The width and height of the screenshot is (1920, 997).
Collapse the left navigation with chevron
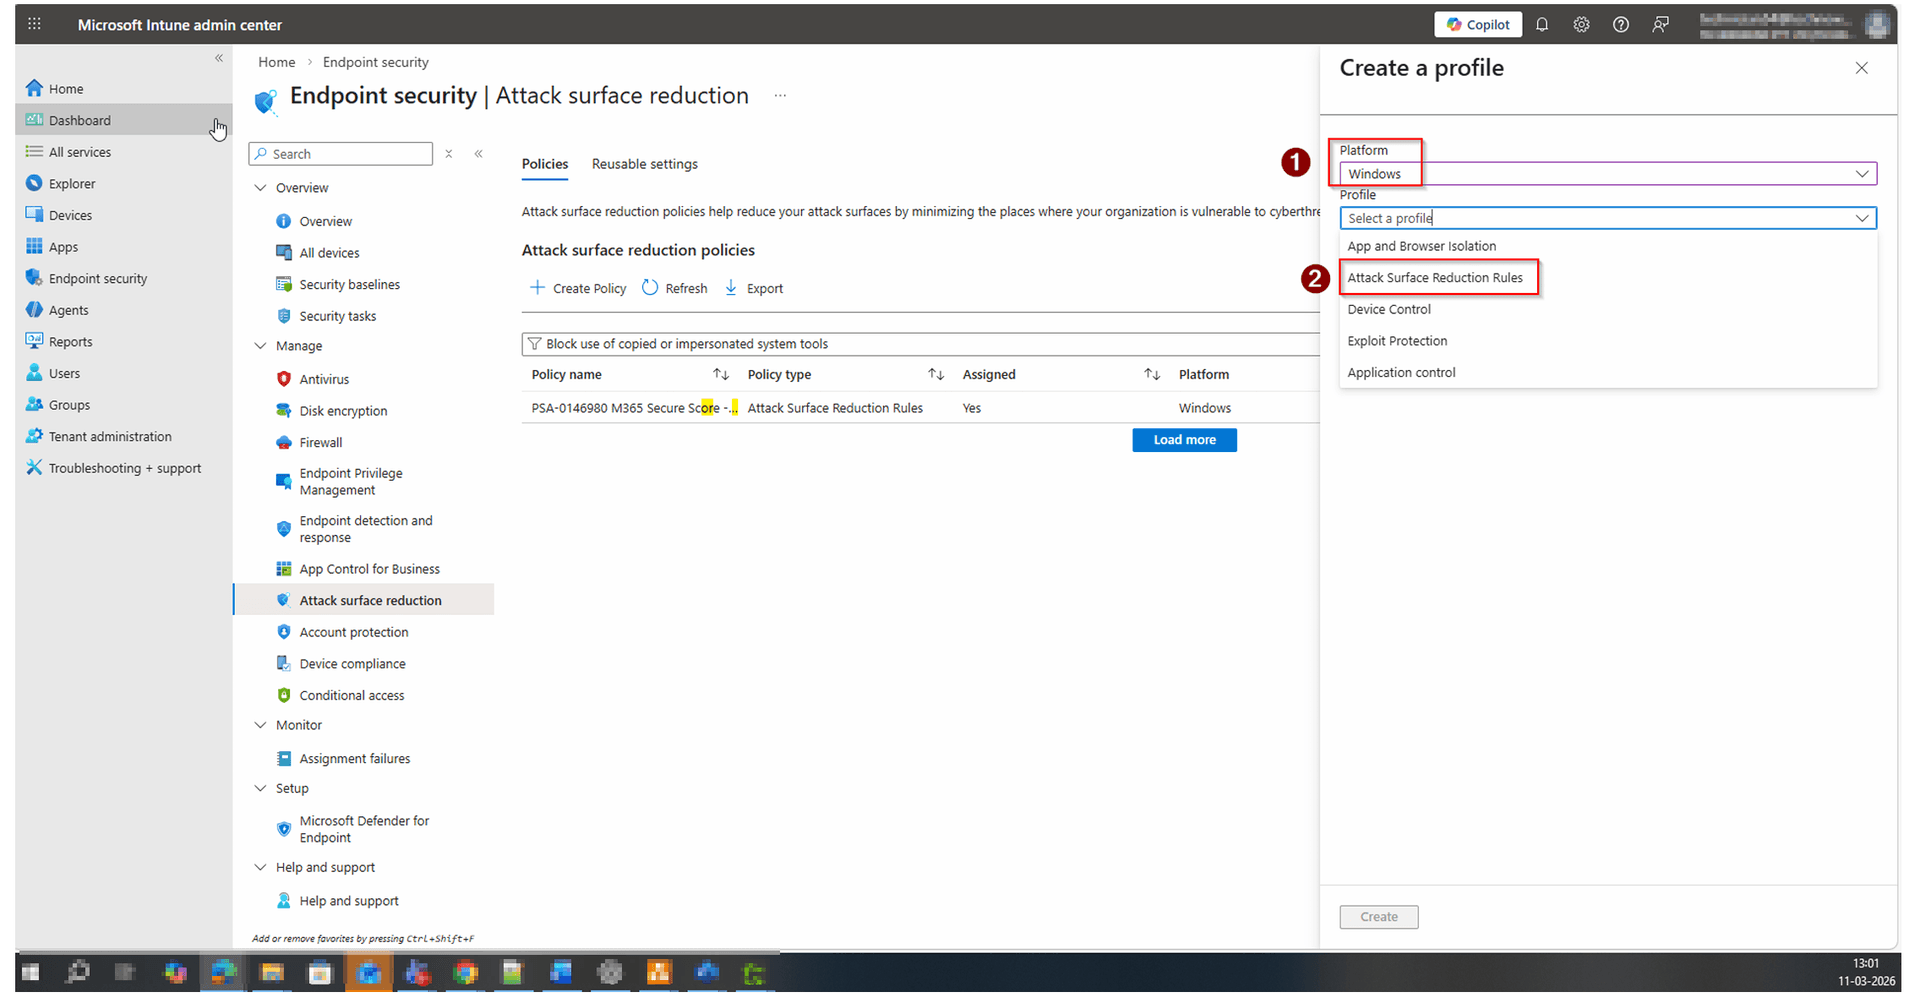pos(219,58)
